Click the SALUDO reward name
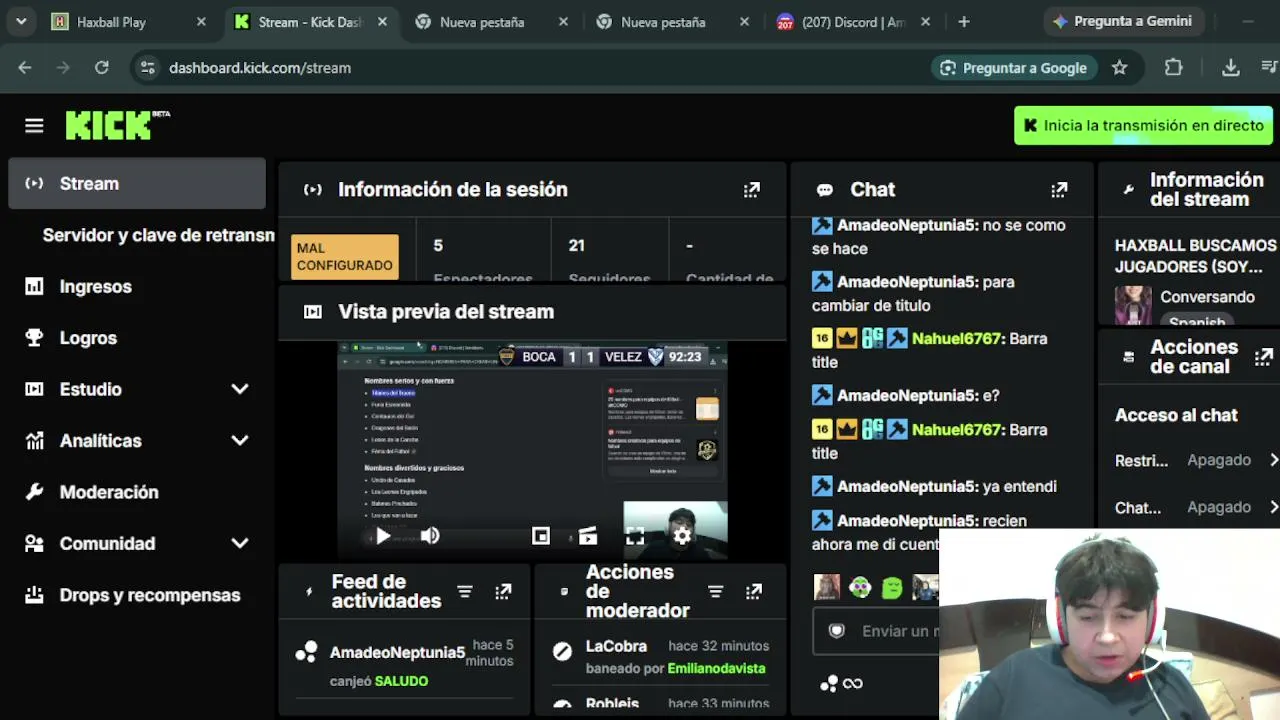Viewport: 1280px width, 720px height. 401,681
